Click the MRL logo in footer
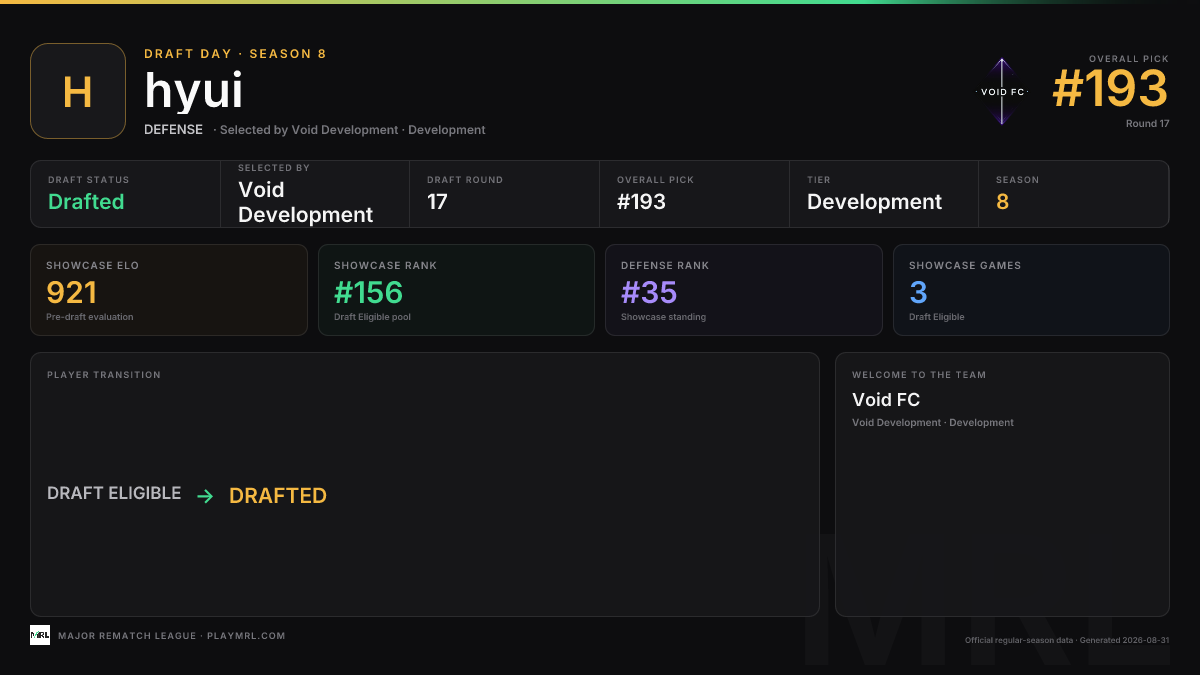This screenshot has height=675, width=1200. coord(40,635)
